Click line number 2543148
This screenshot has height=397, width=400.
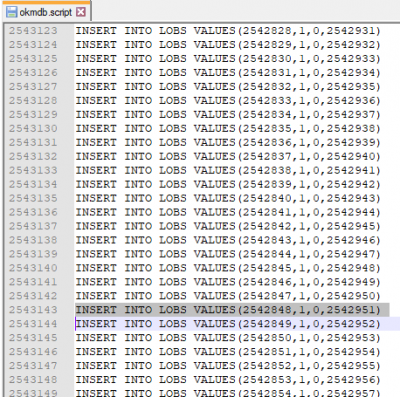[x=33, y=379]
